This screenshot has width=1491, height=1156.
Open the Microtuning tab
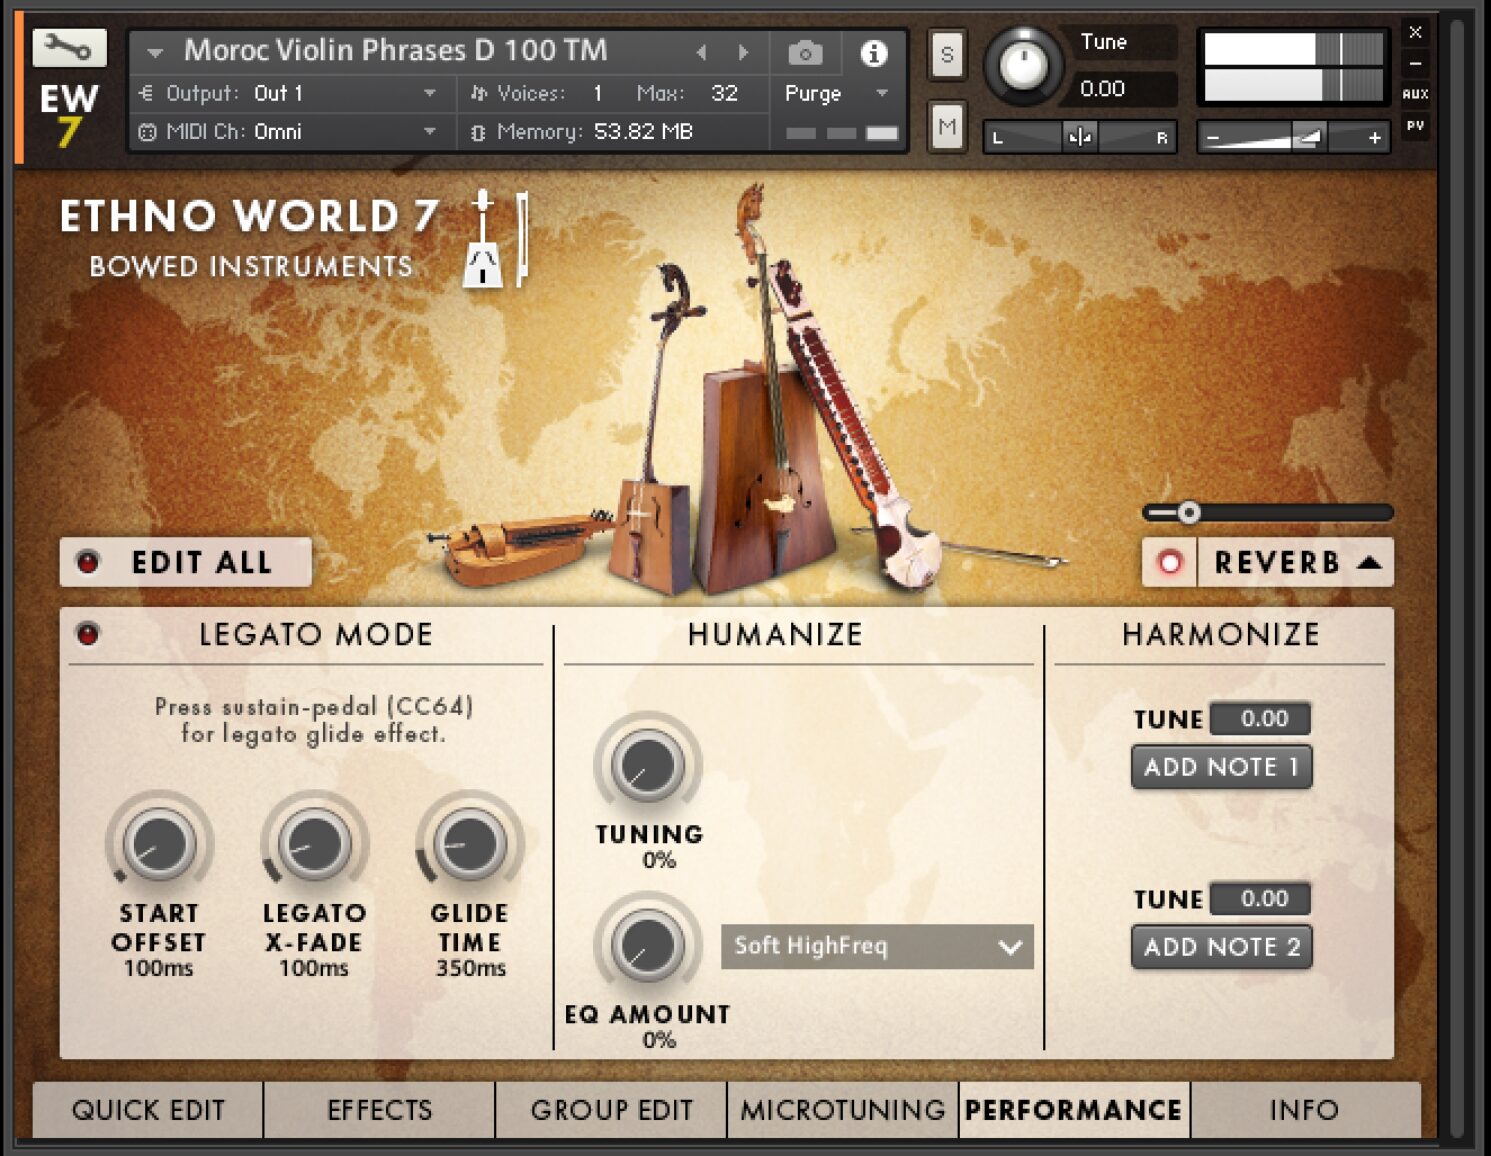click(843, 1110)
